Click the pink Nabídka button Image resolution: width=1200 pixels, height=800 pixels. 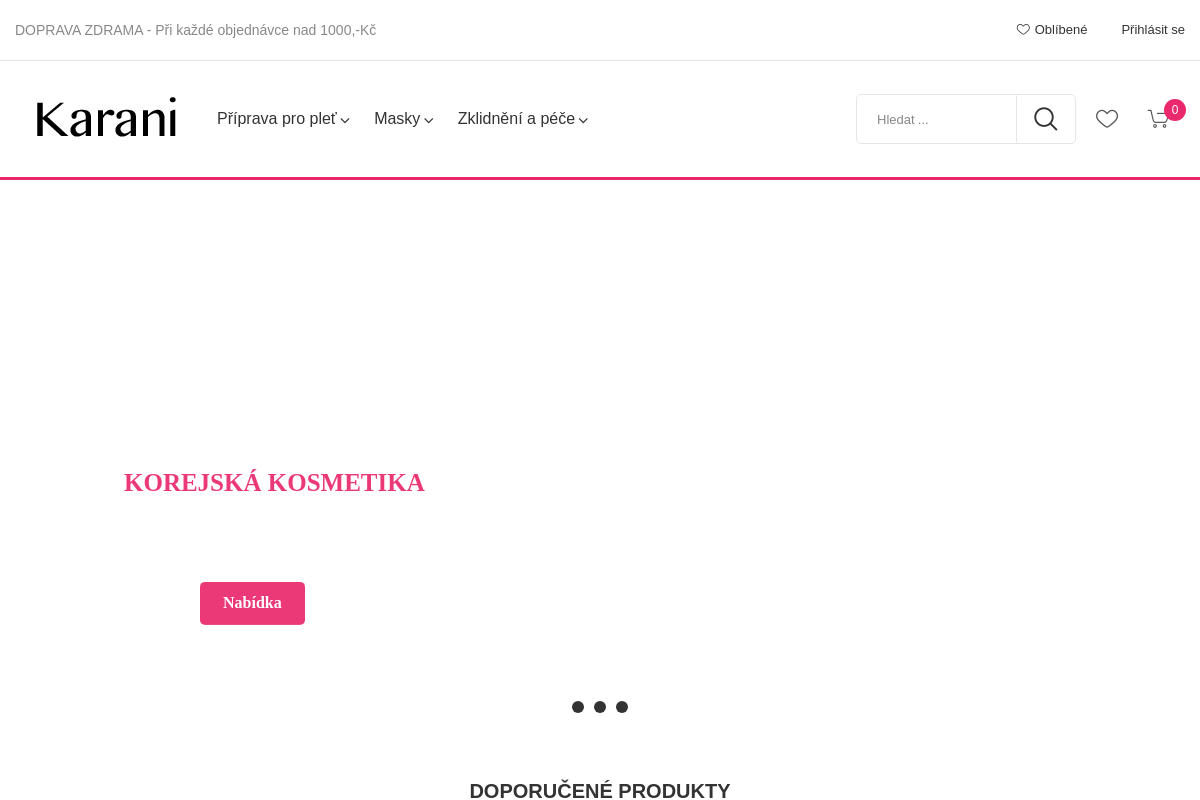pyautogui.click(x=252, y=603)
